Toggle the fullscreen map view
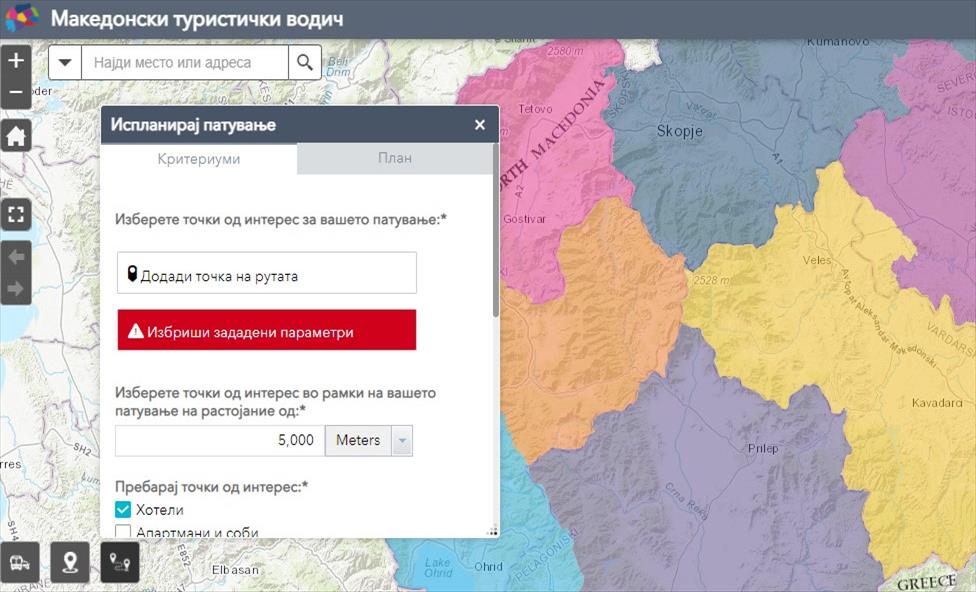The width and height of the screenshot is (976, 592). [16, 215]
